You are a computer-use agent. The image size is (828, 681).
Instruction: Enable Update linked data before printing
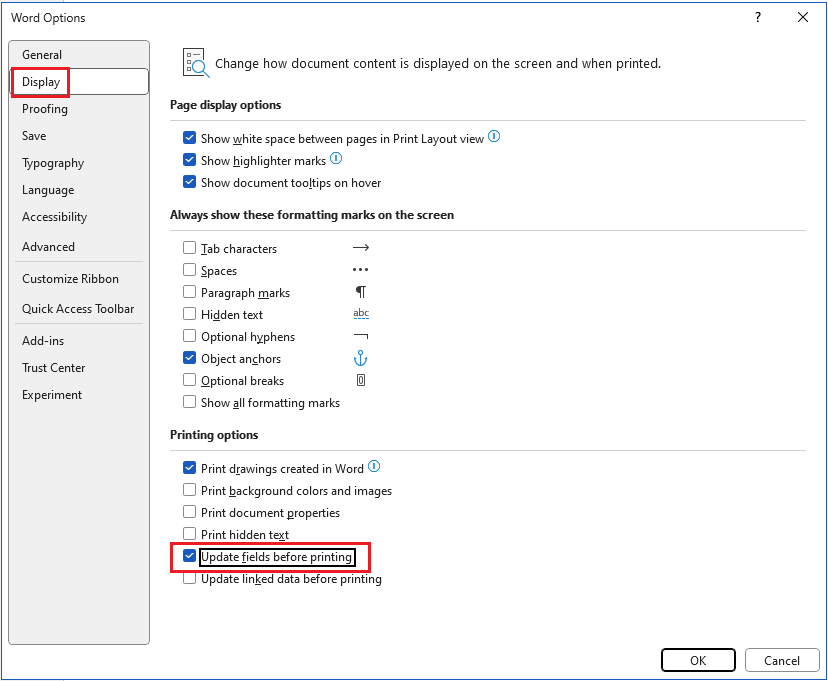pyautogui.click(x=190, y=579)
